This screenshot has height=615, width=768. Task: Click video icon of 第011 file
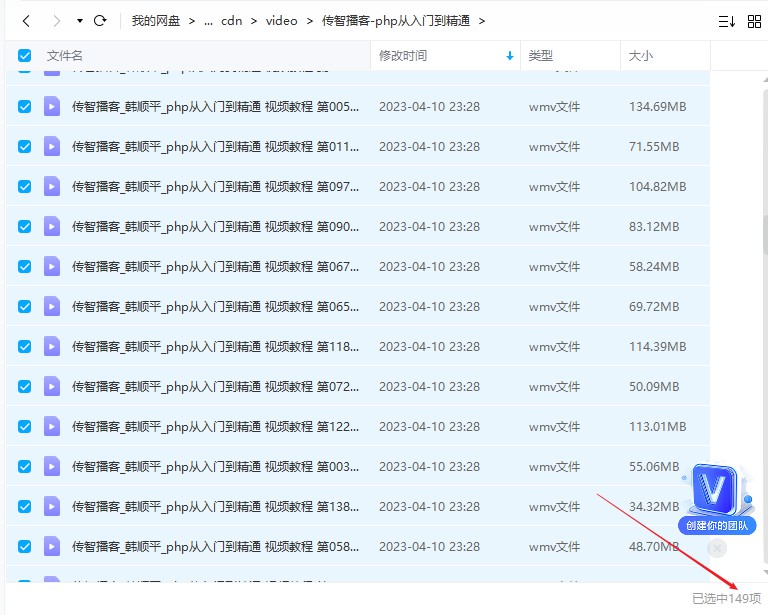coord(52,146)
